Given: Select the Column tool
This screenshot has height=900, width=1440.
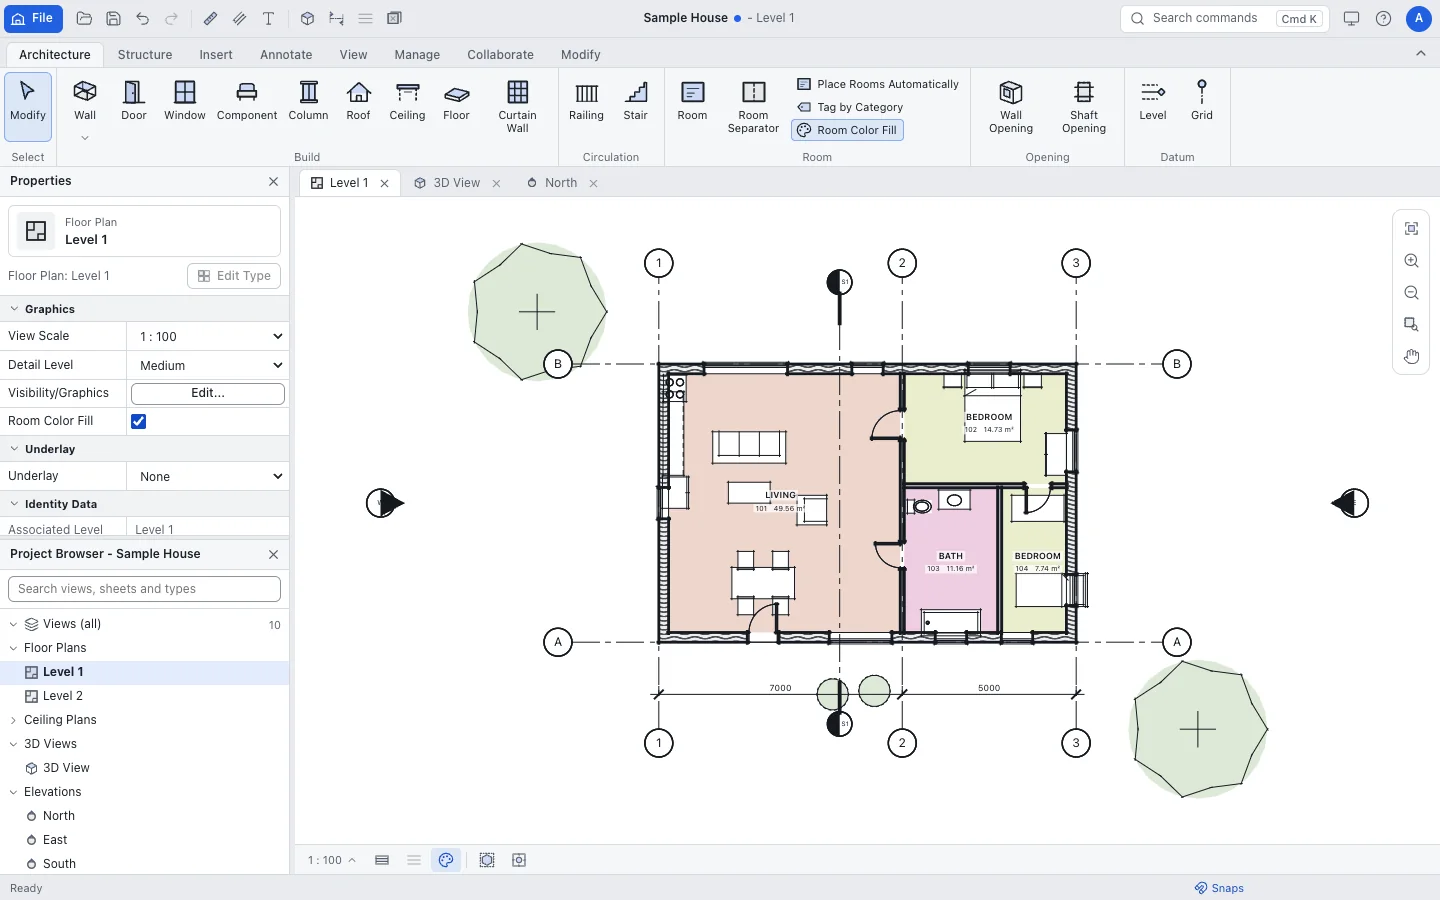Looking at the screenshot, I should click(x=308, y=101).
